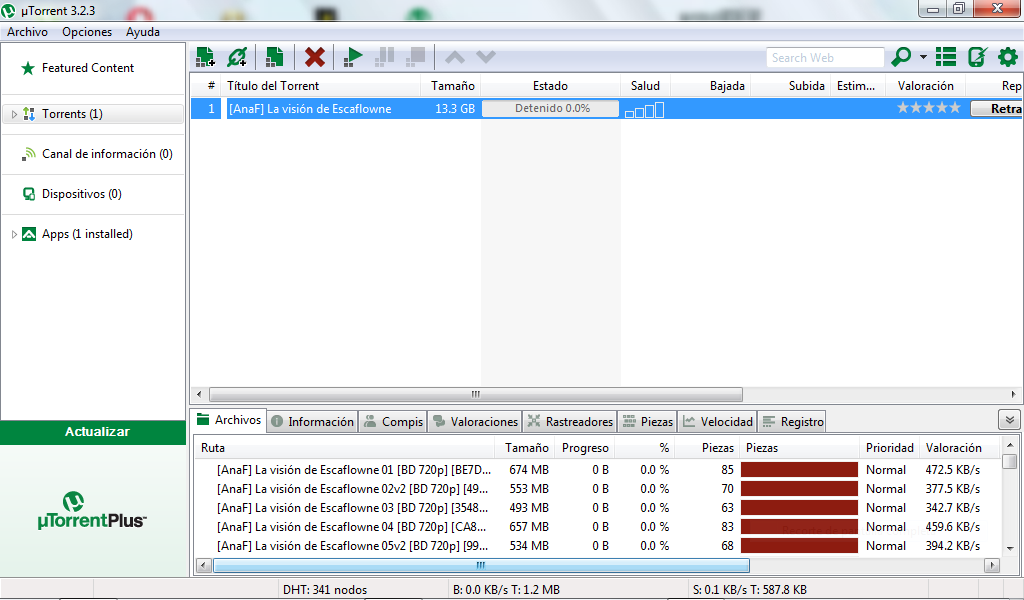The height and width of the screenshot is (600, 1024).
Task: Switch to the Información tab
Action: 313,422
